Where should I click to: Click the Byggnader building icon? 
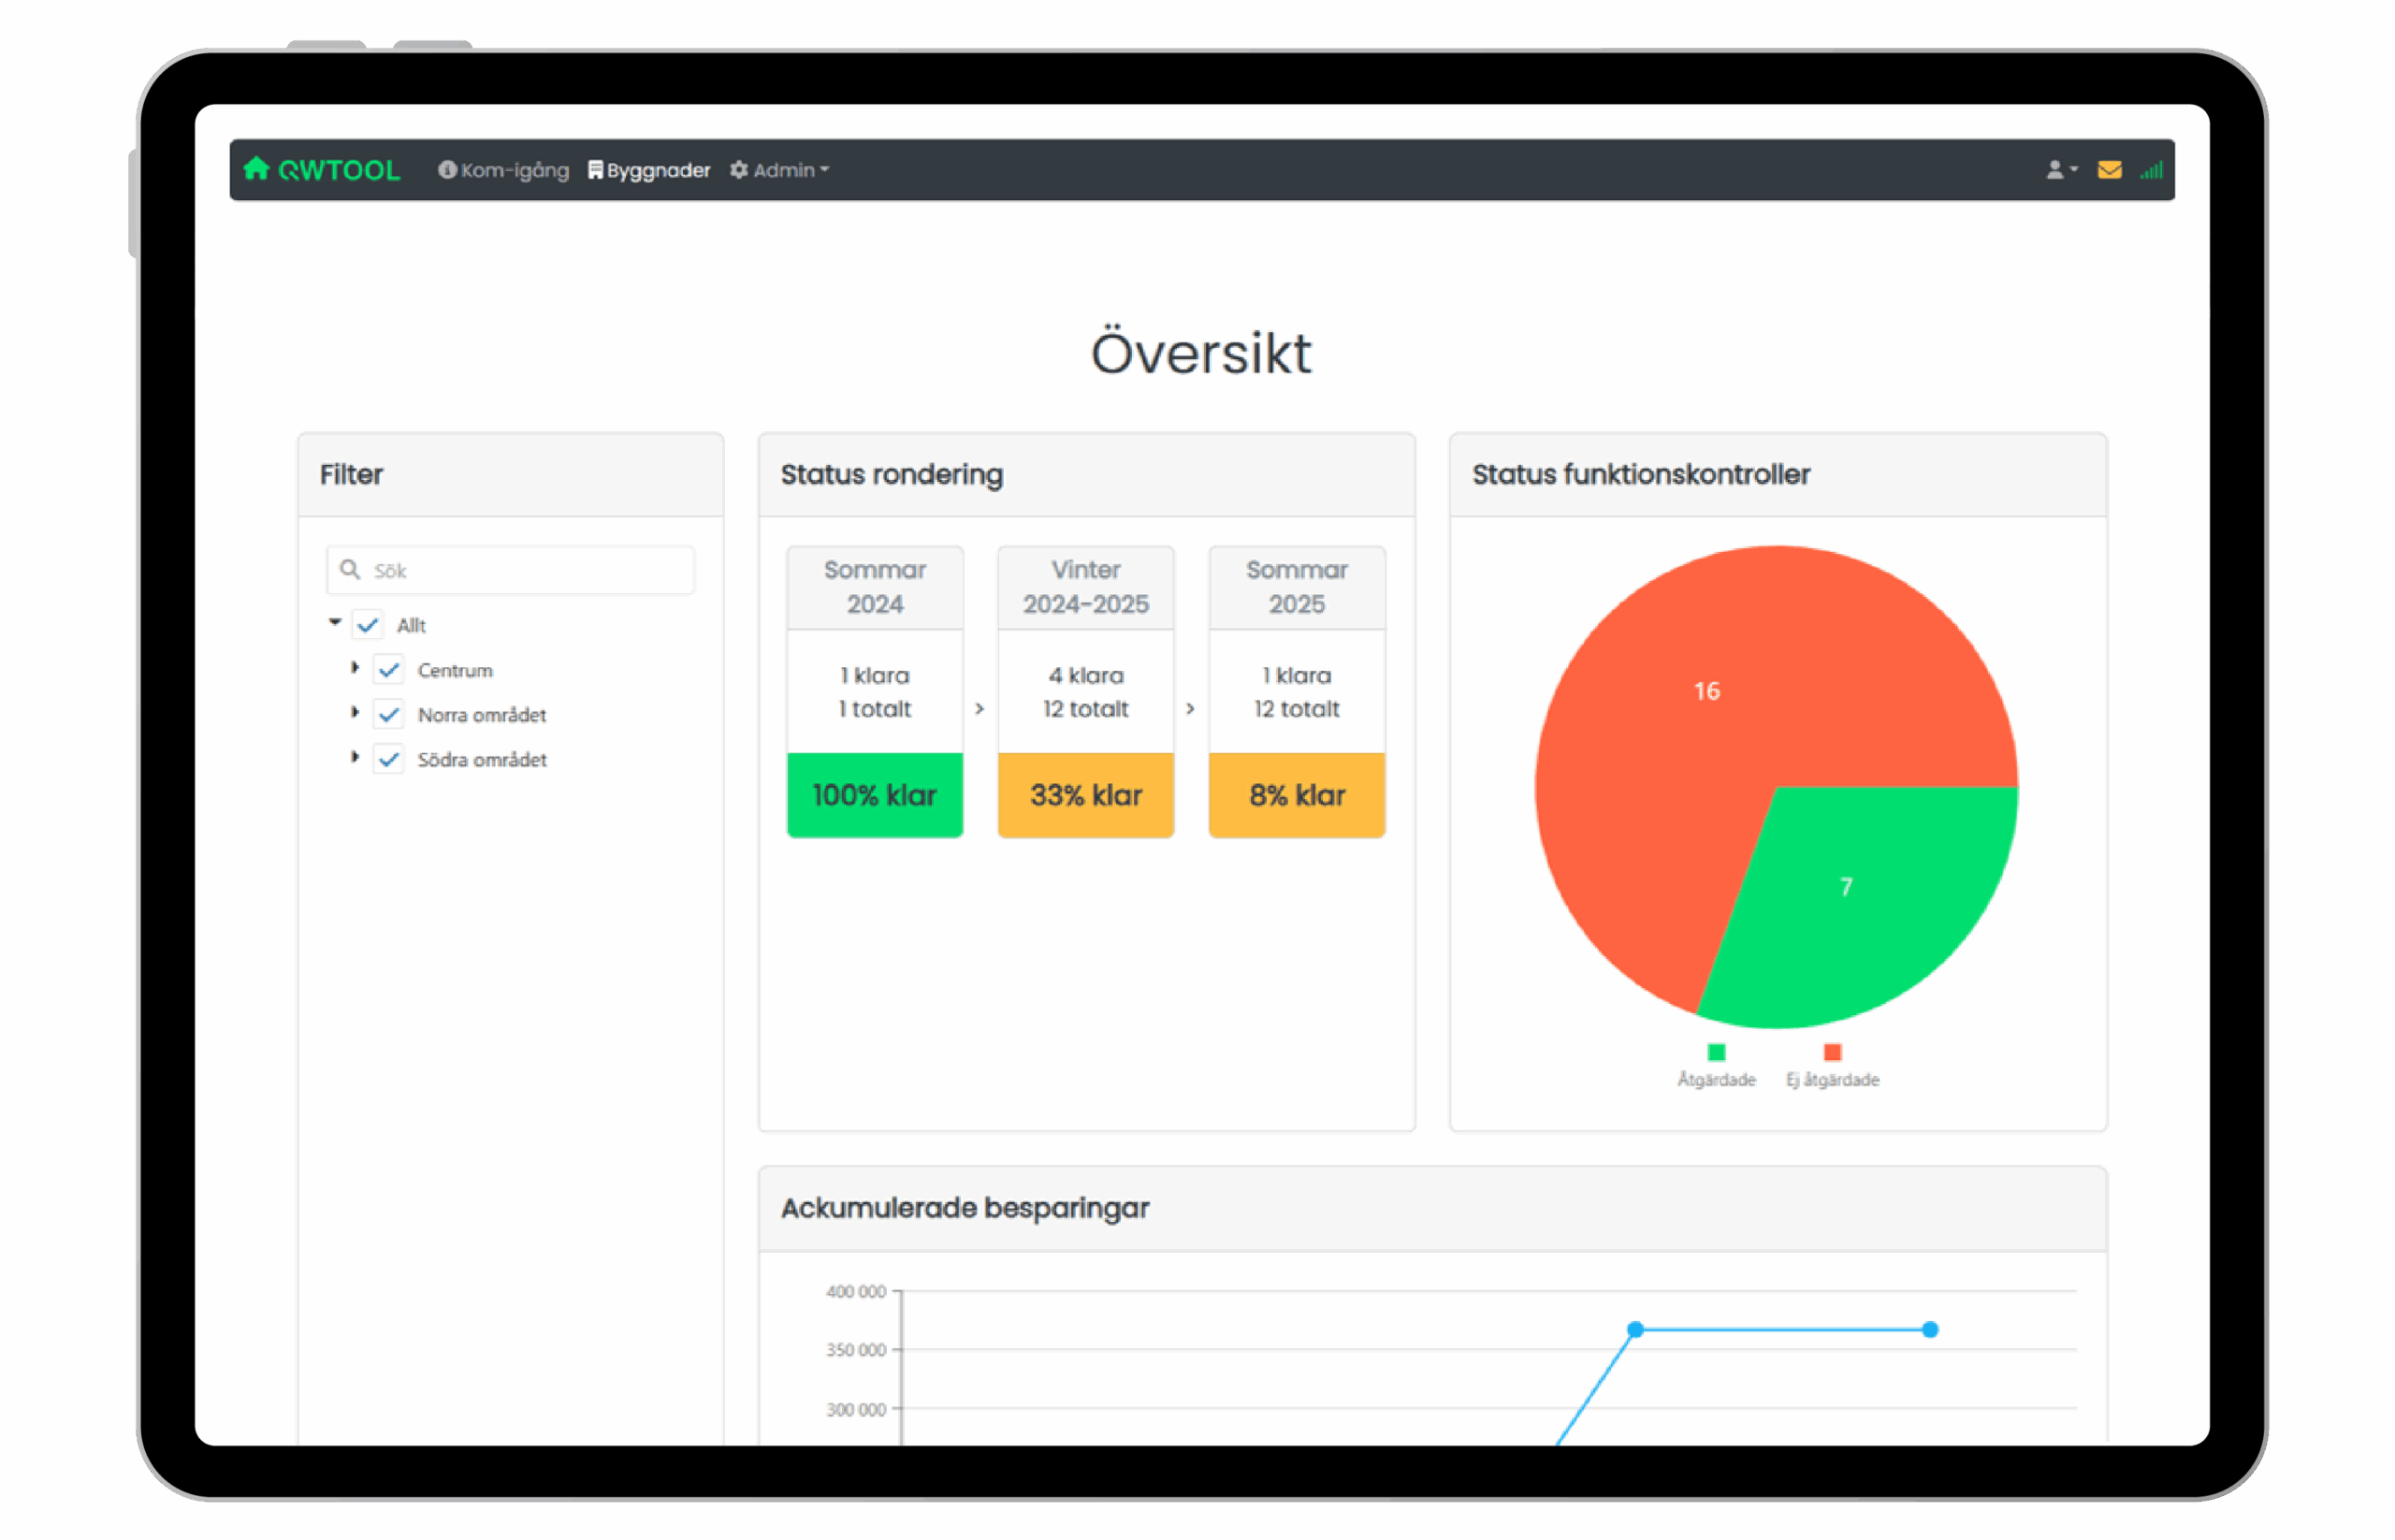[595, 170]
